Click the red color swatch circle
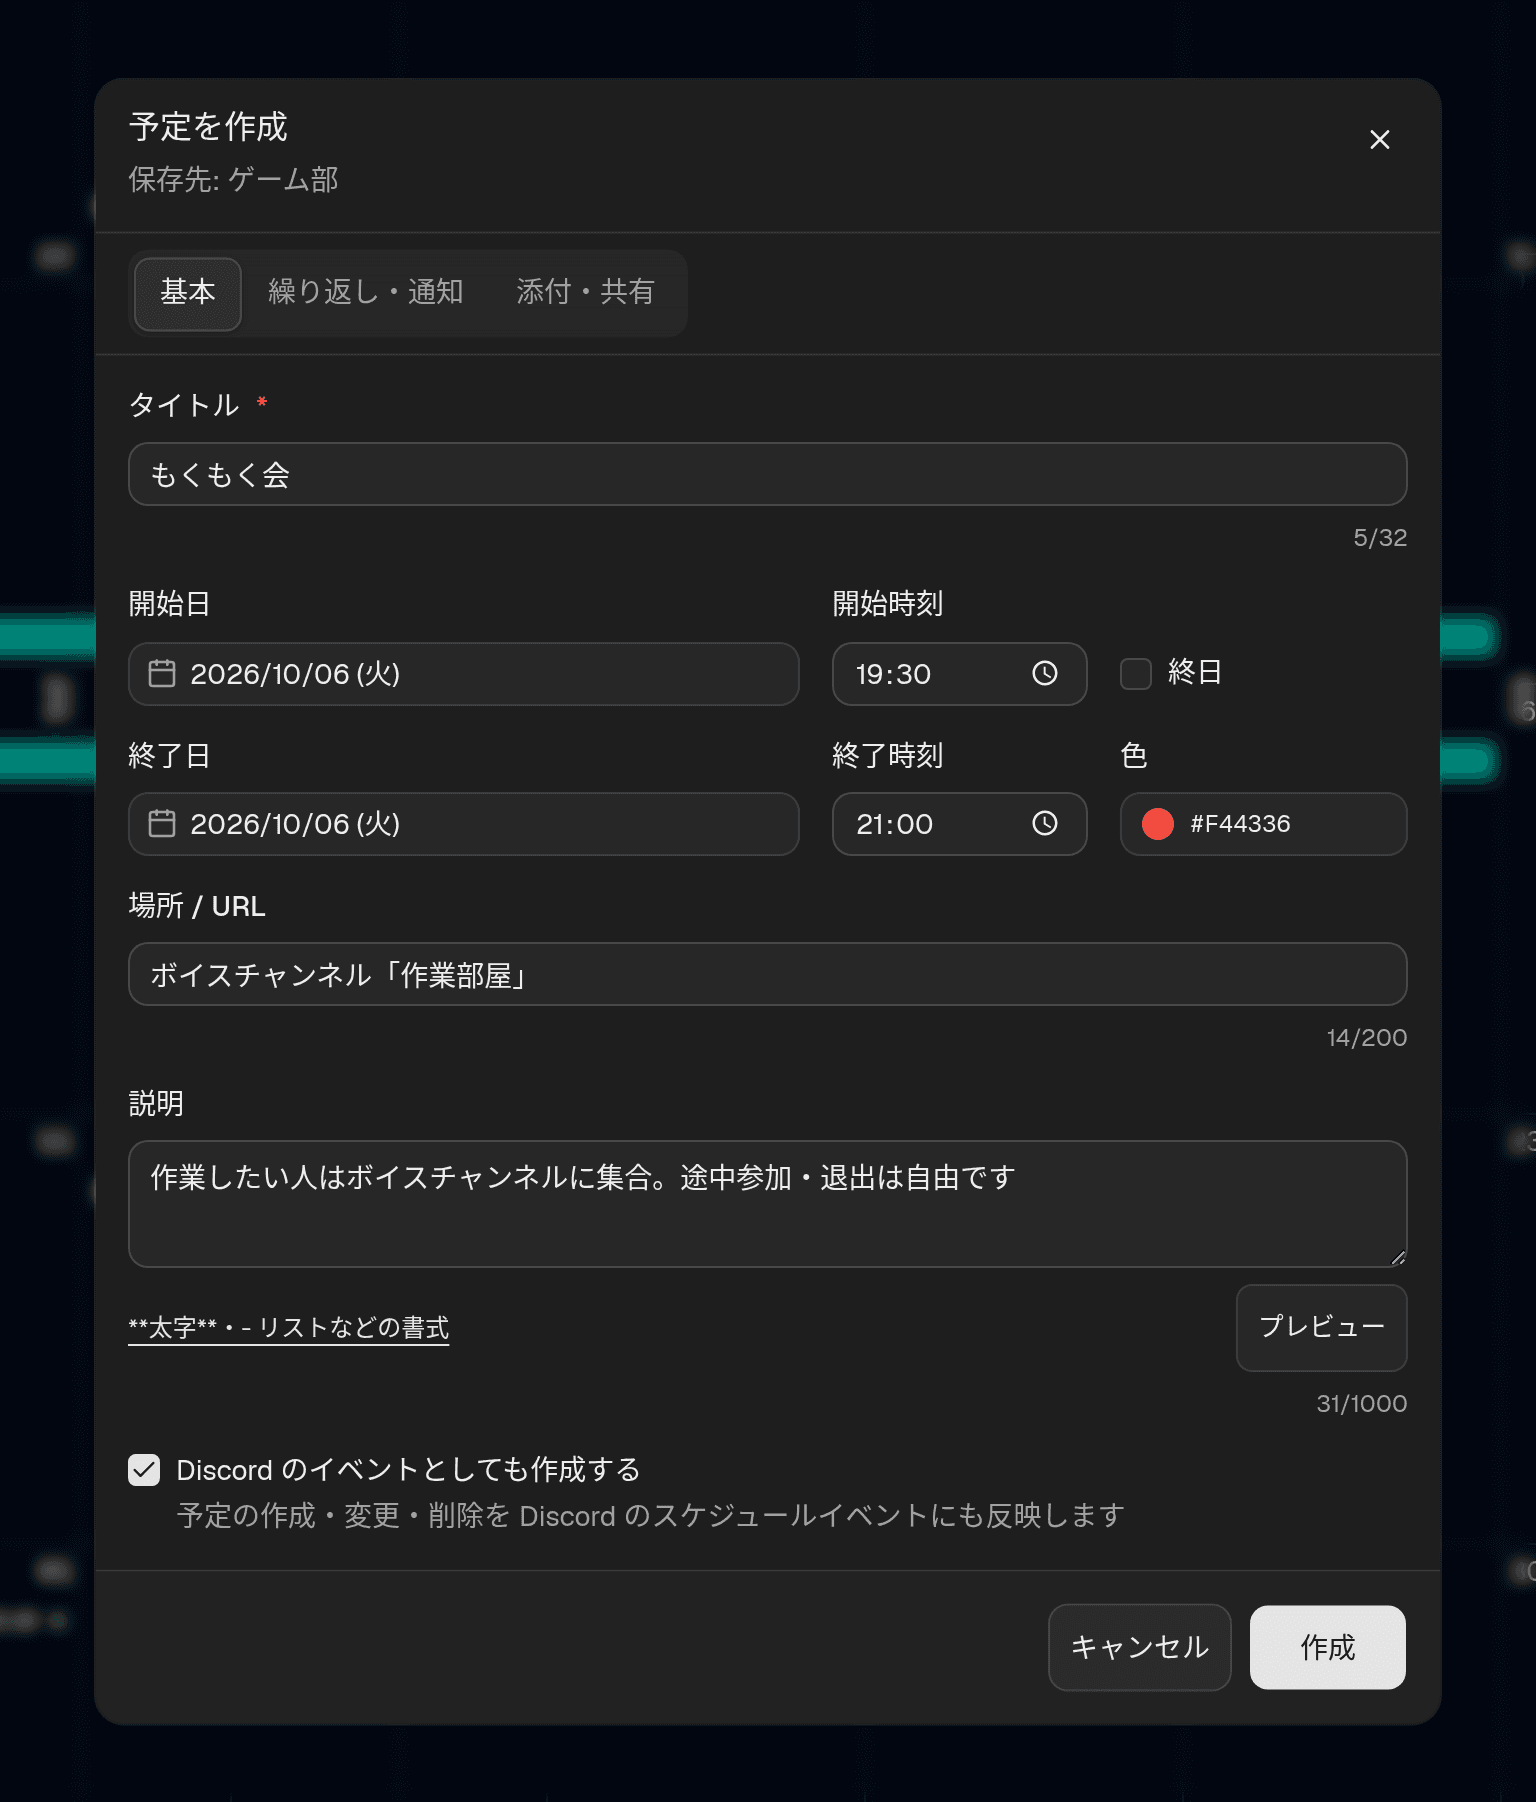Viewport: 1536px width, 1802px height. coord(1158,824)
